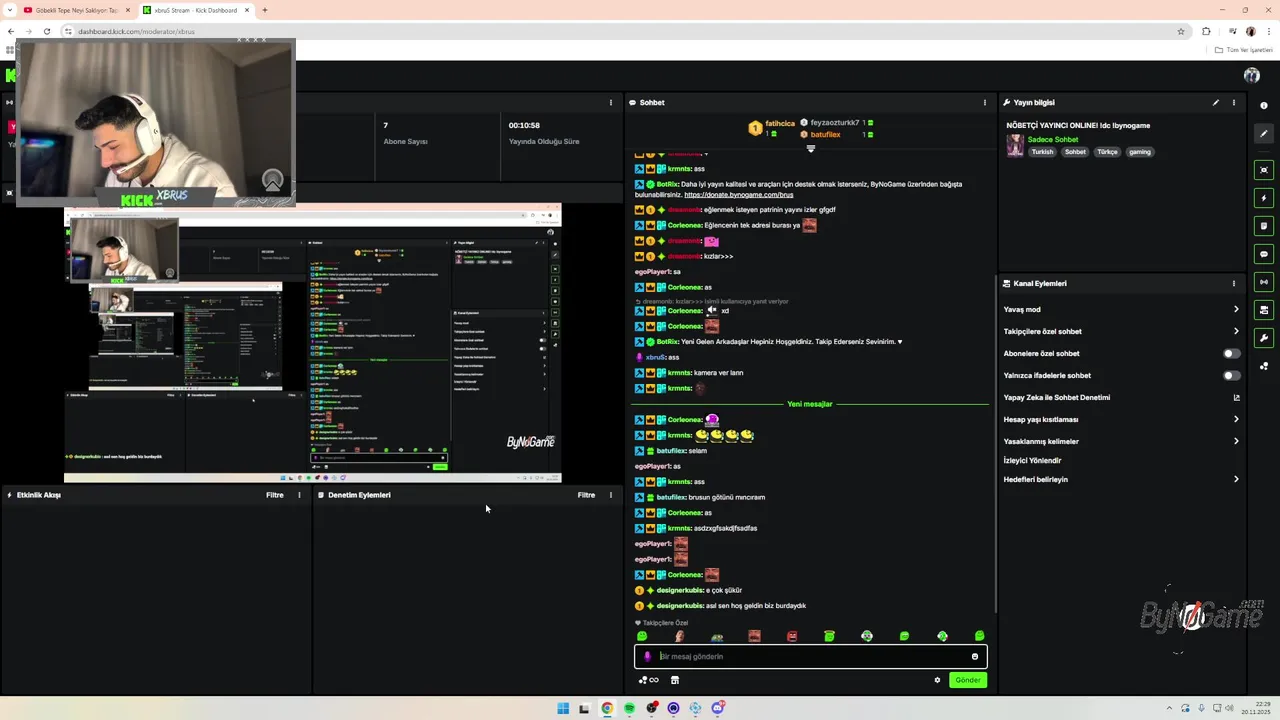Click the broadcast signal sidebar icon
The image size is (1280, 720).
click(x=1264, y=282)
